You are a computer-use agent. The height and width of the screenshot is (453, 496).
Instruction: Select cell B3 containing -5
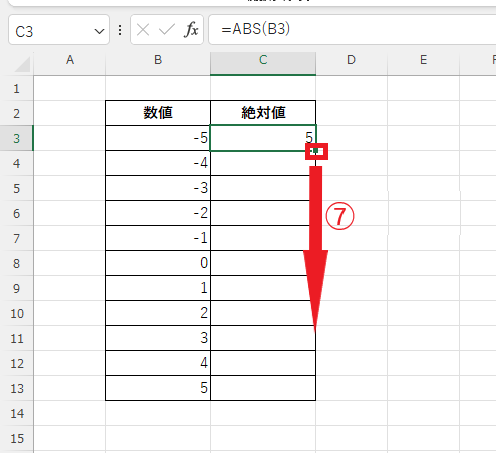[x=158, y=138]
